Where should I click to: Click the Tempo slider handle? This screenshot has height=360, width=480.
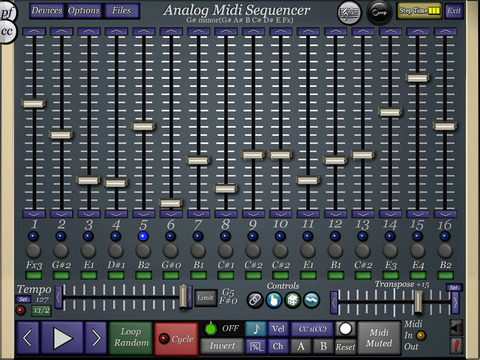(x=183, y=296)
